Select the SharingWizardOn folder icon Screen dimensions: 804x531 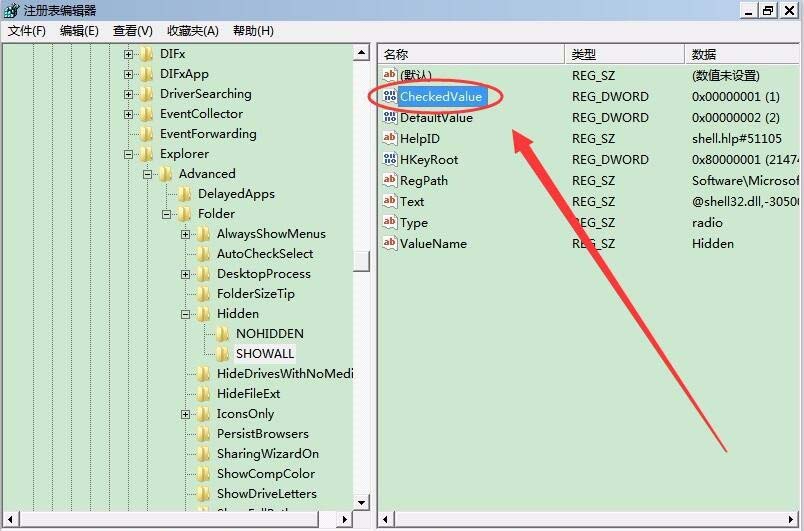pyautogui.click(x=204, y=454)
